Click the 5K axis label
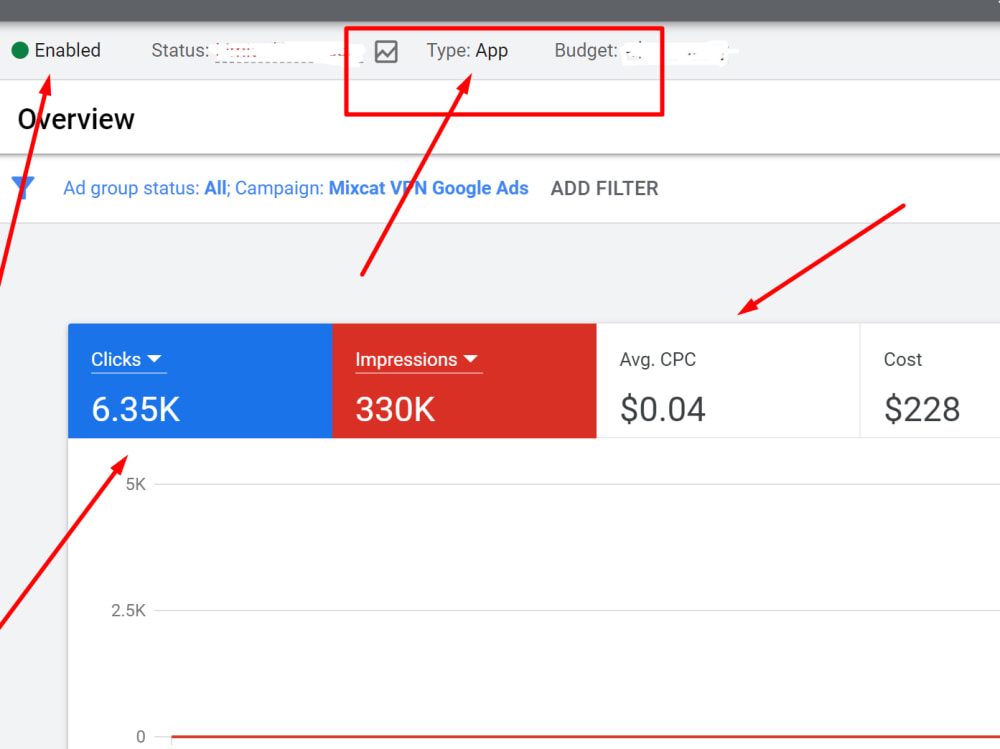 point(135,484)
